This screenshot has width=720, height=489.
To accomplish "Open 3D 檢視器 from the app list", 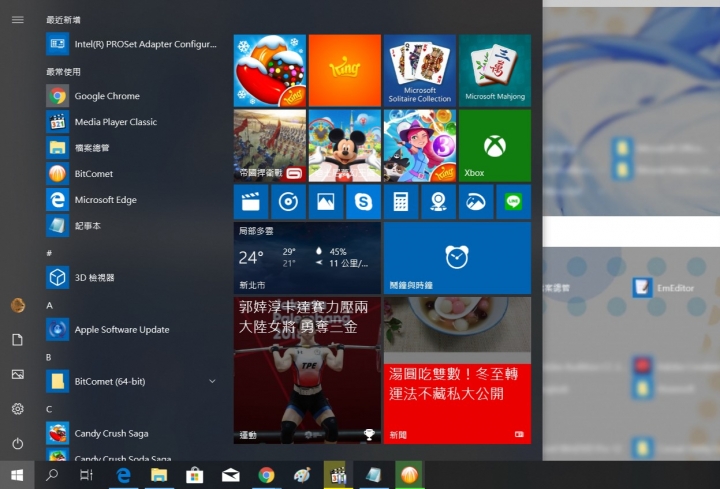I will pyautogui.click(x=132, y=277).
